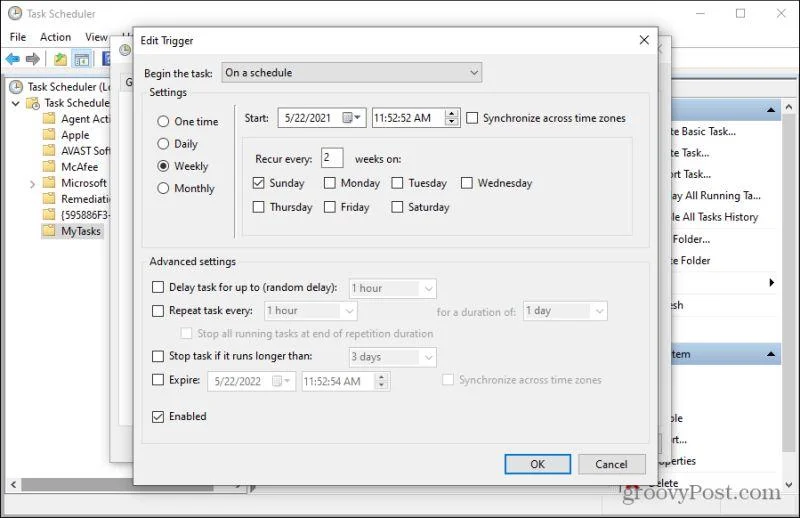Screen dimensions: 800x518
Task: Check the Saturday checkbox
Action: [x=397, y=207]
